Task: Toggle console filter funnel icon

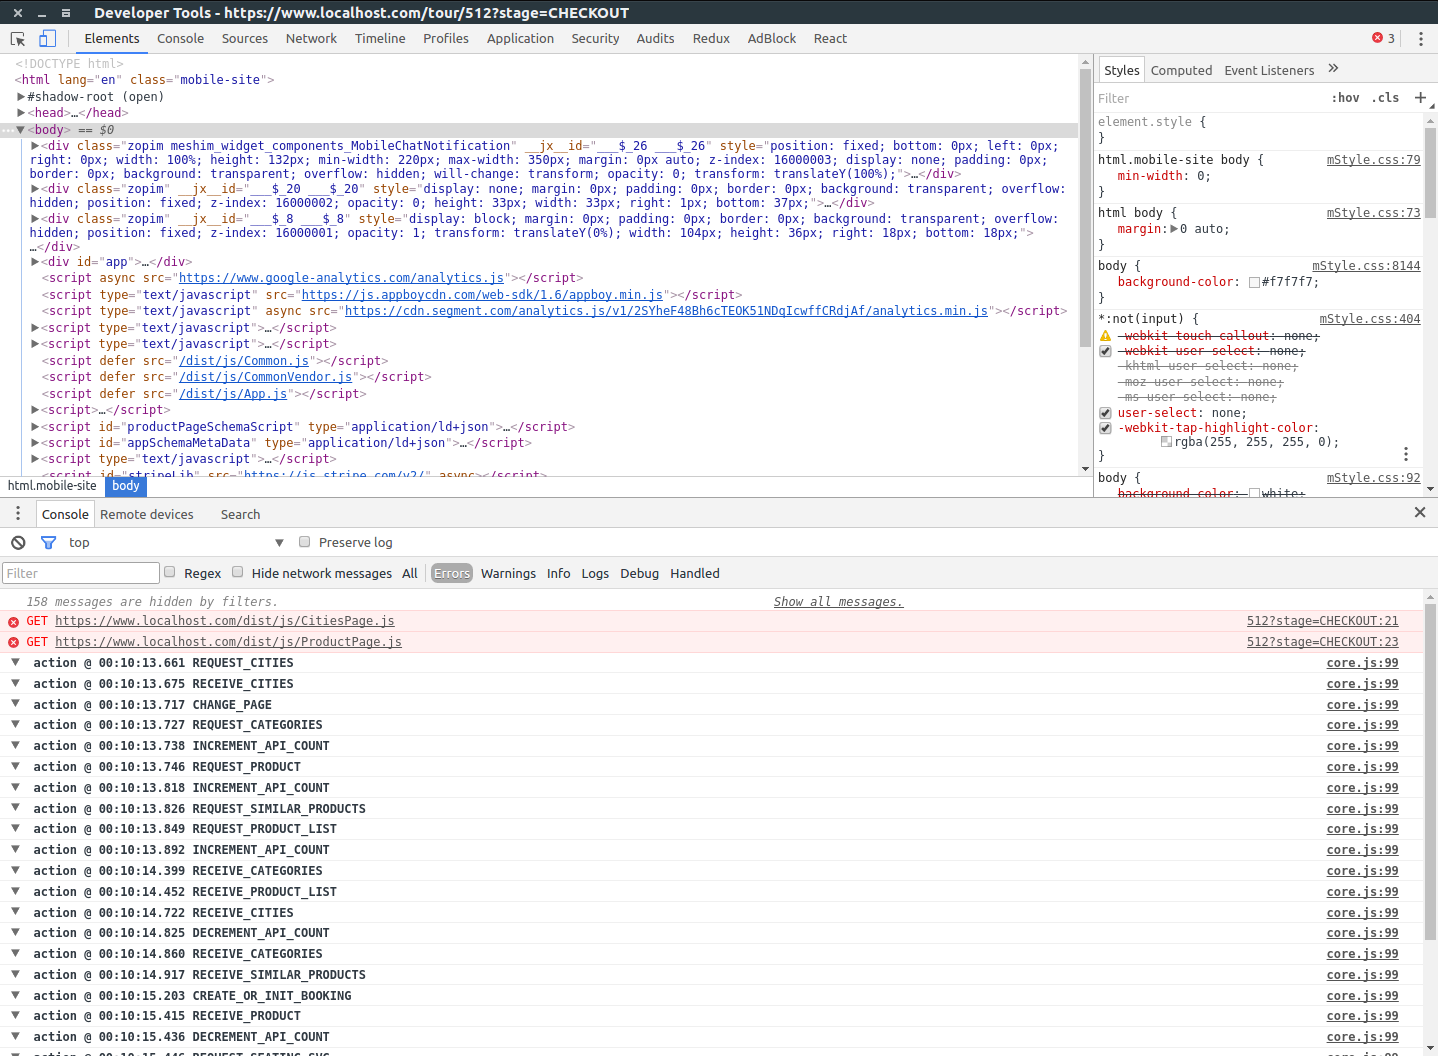Action: (48, 542)
